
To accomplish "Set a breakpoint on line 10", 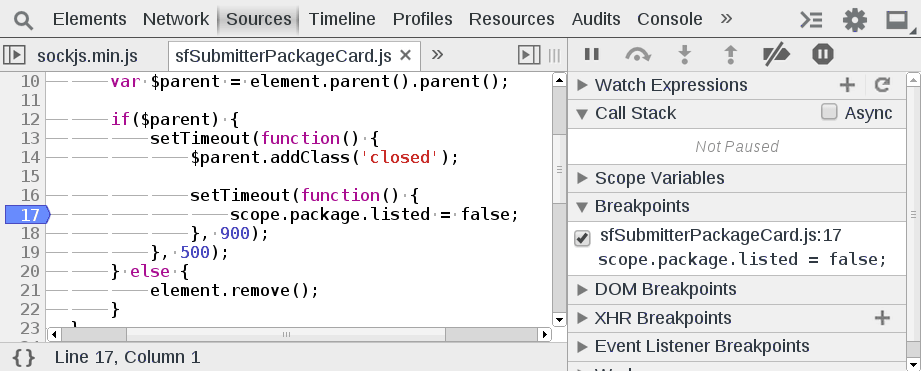I will (x=30, y=82).
